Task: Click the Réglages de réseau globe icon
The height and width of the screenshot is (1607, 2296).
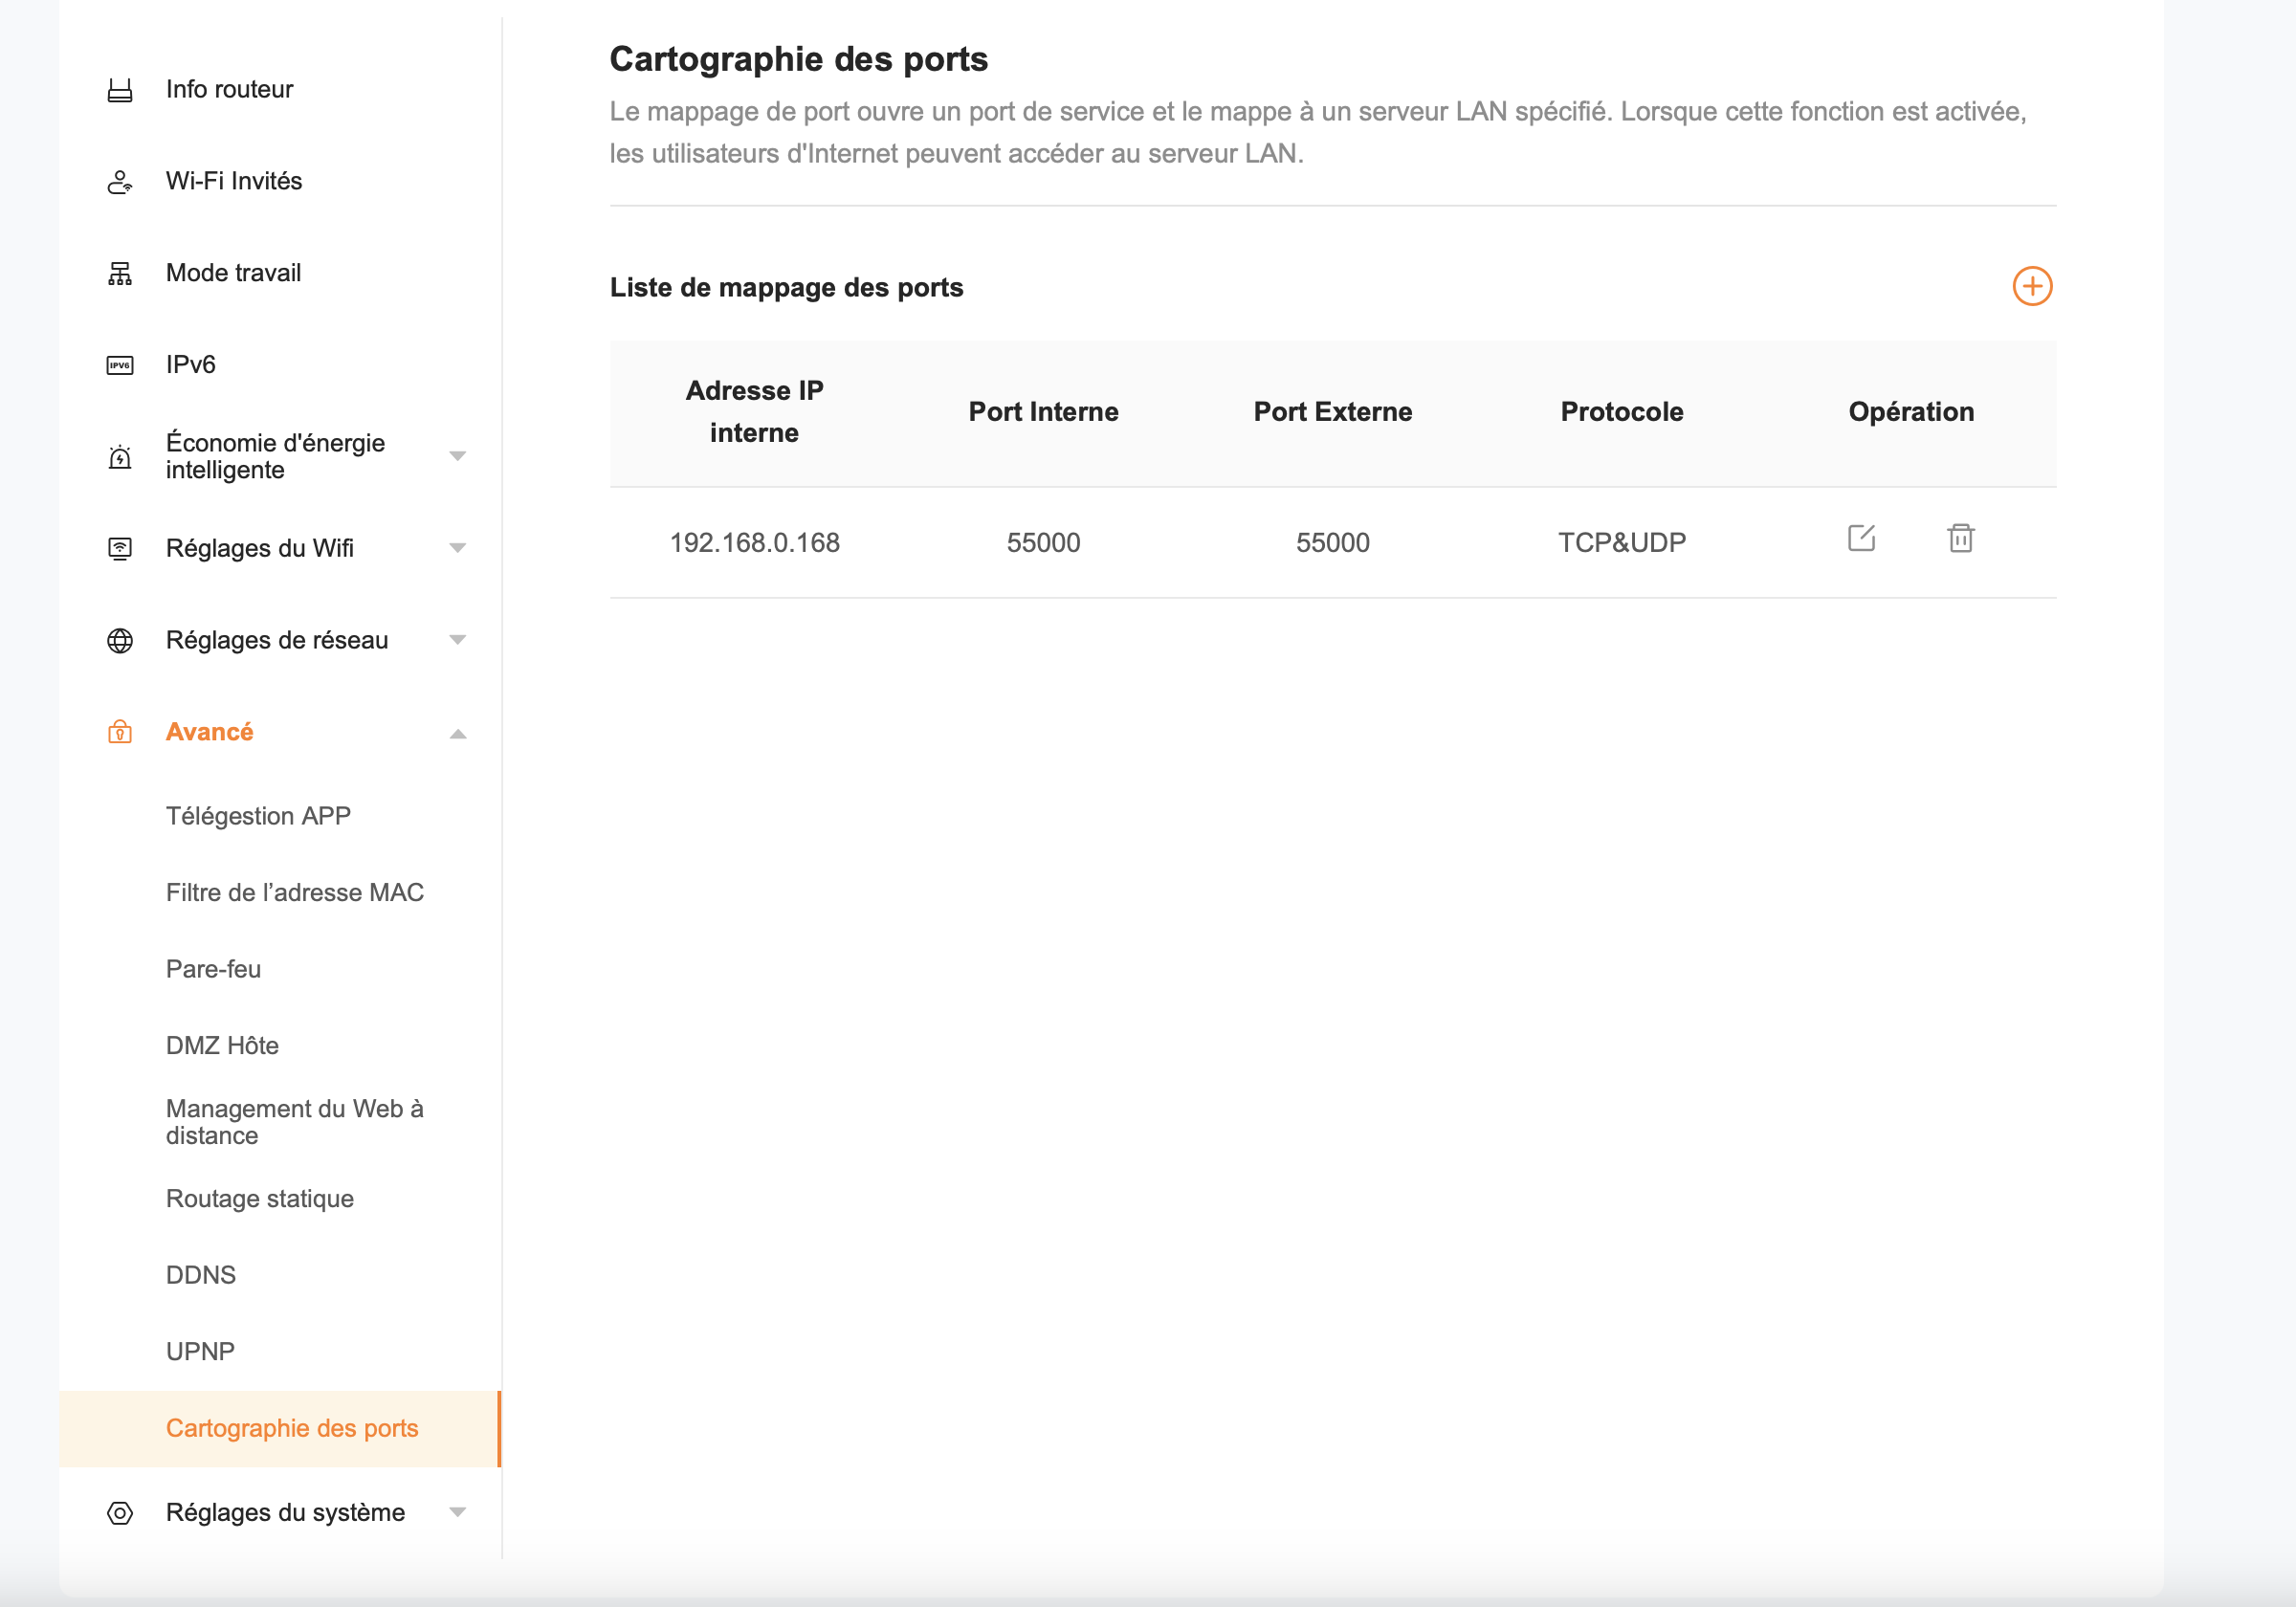Action: click(120, 641)
